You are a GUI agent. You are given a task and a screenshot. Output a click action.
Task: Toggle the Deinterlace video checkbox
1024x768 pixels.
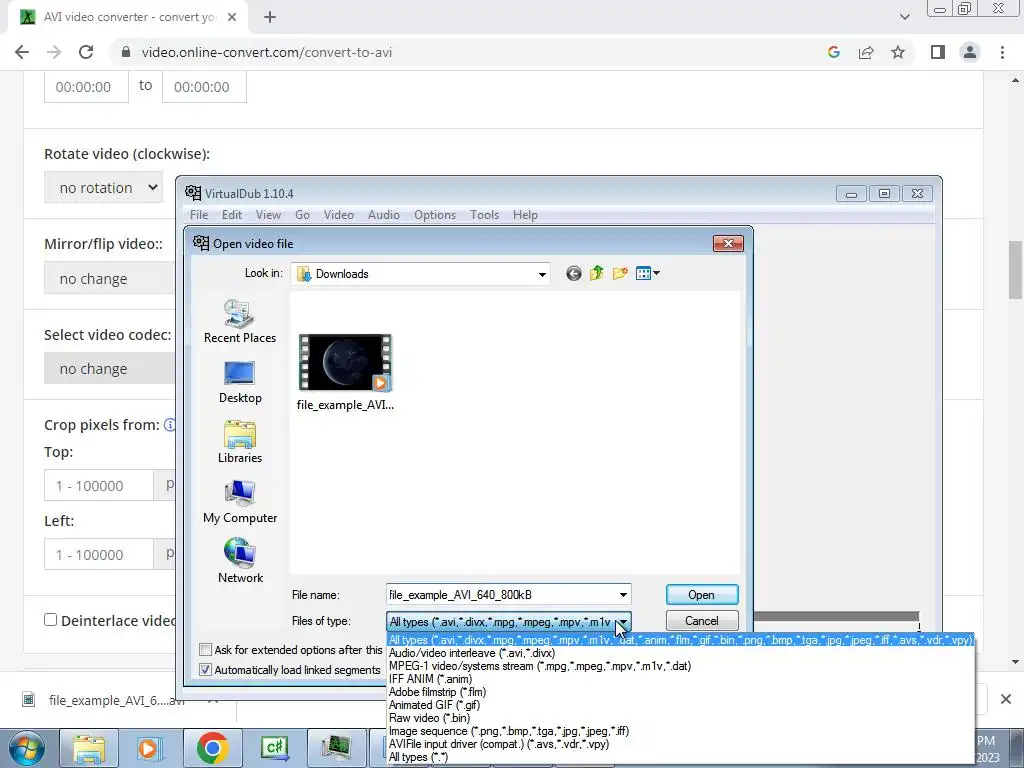click(50, 620)
